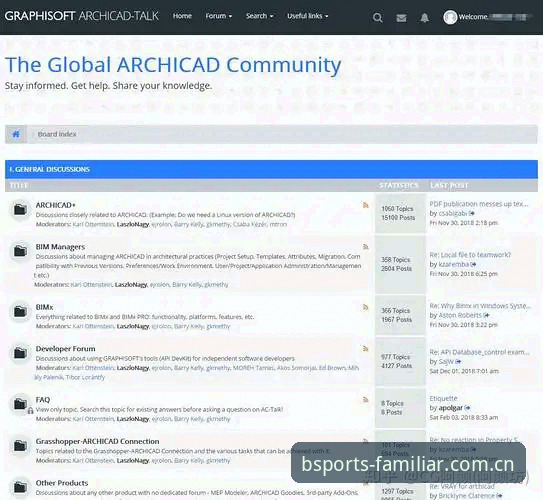Click the user avatar beside Welcome
543x500 pixels.
[450, 17]
